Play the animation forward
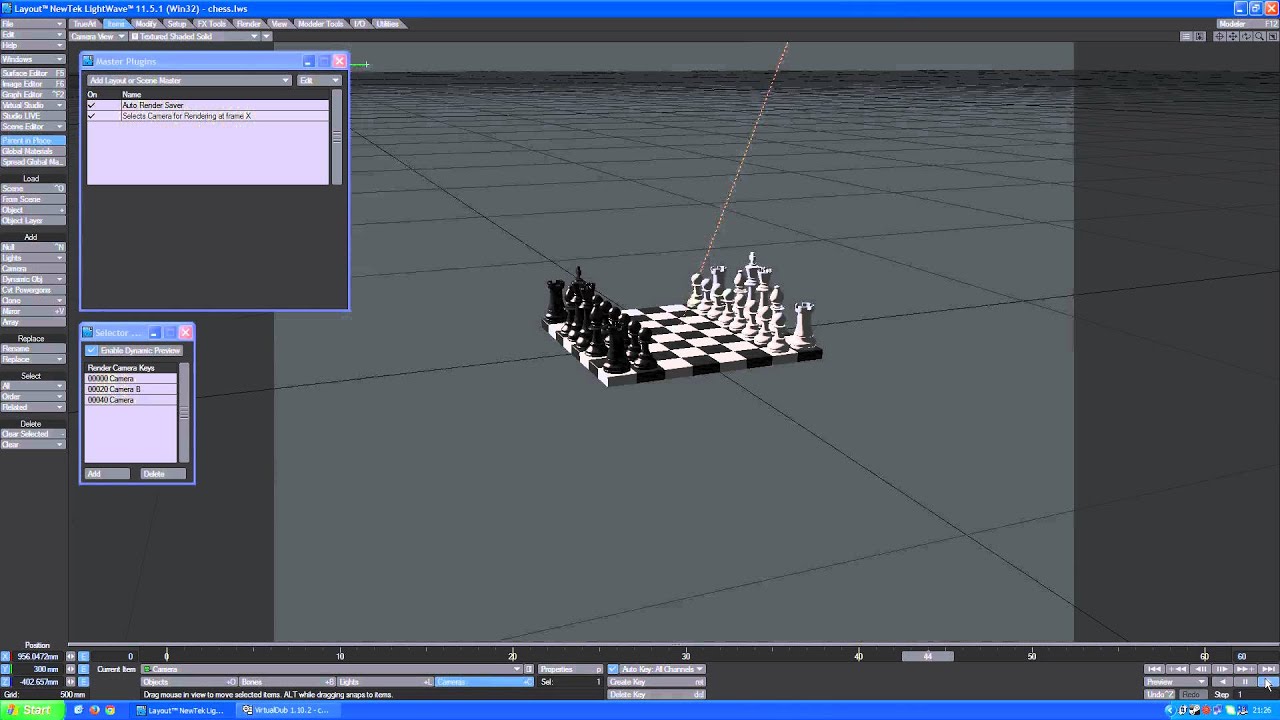Viewport: 1280px width, 720px height. tap(1268, 682)
